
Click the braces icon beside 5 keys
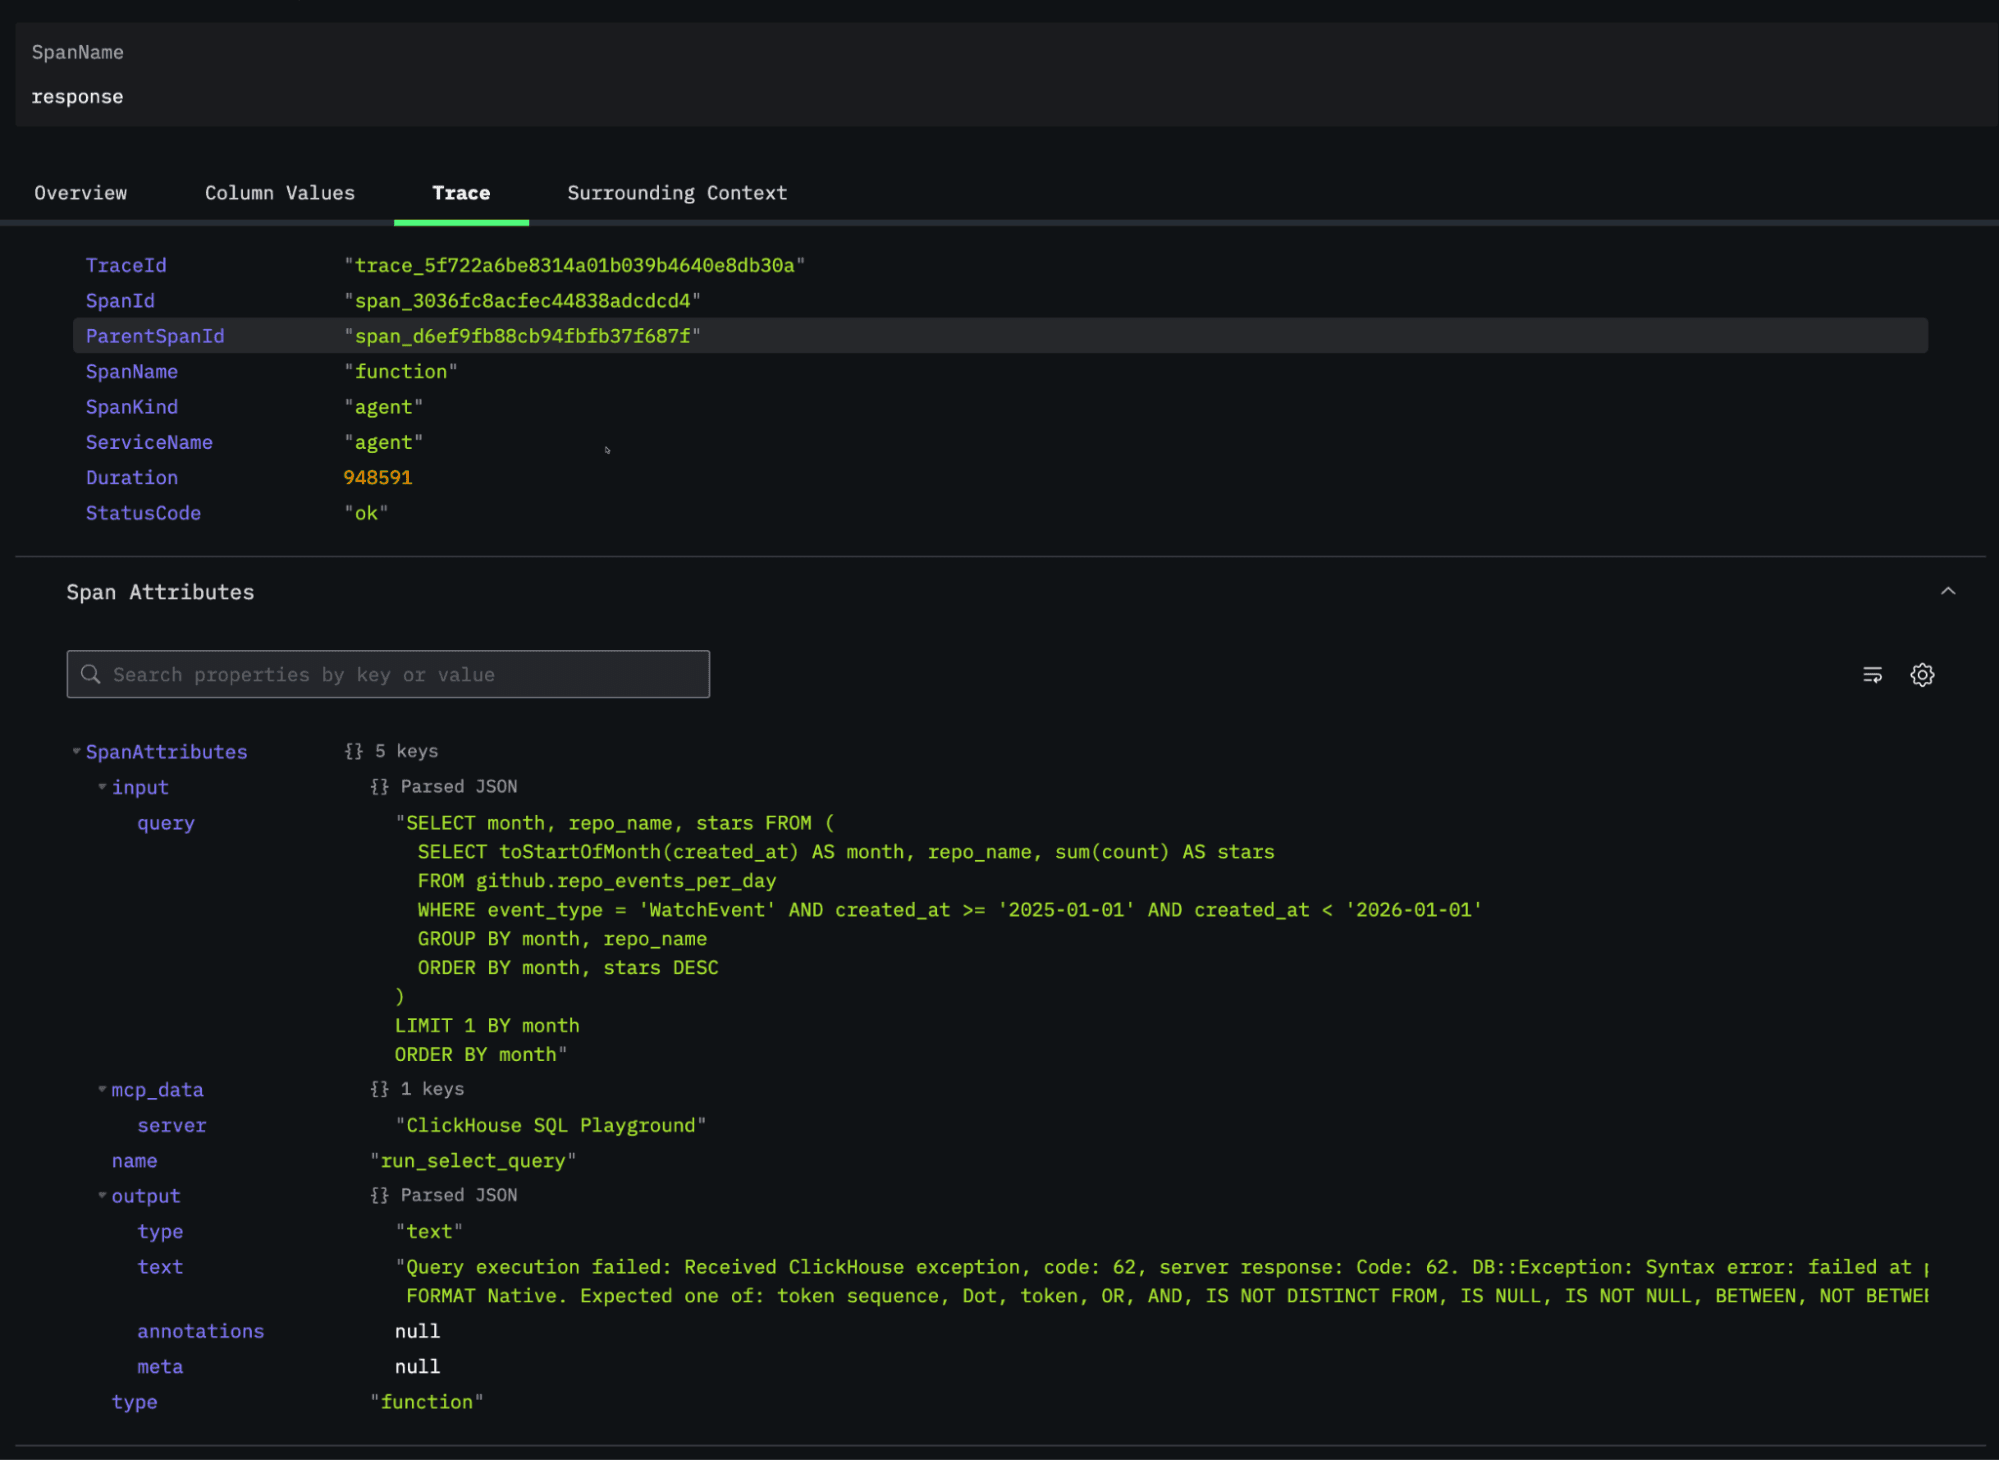(x=353, y=751)
